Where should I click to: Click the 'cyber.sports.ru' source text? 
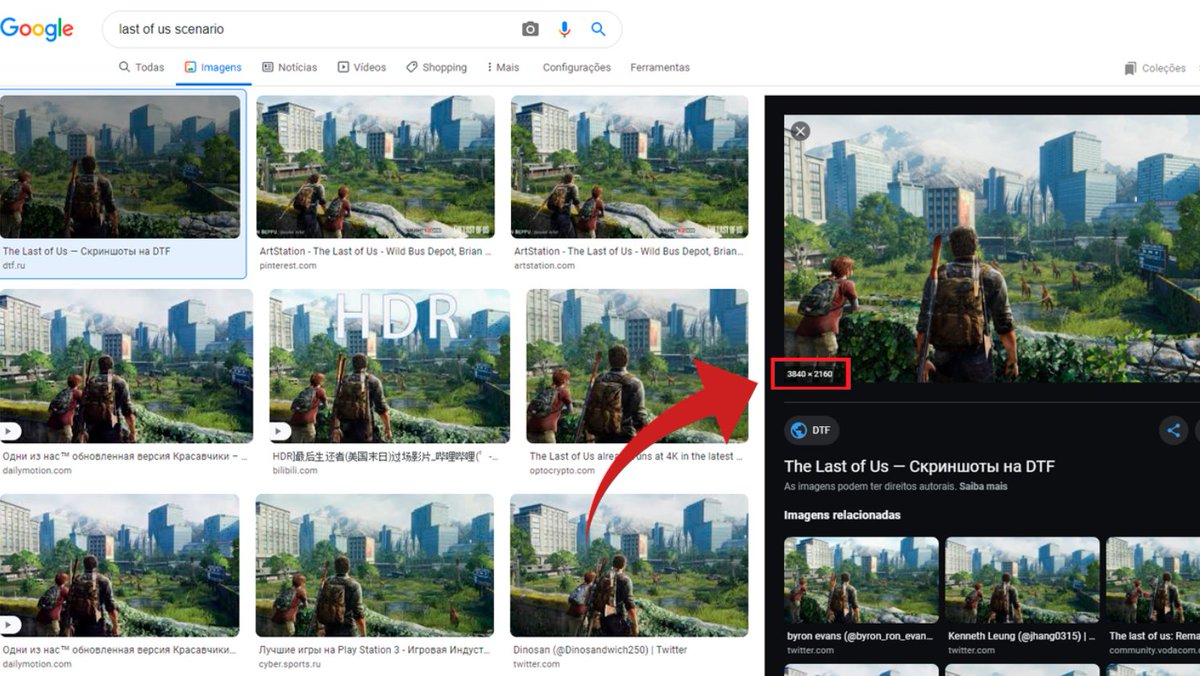pyautogui.click(x=290, y=664)
